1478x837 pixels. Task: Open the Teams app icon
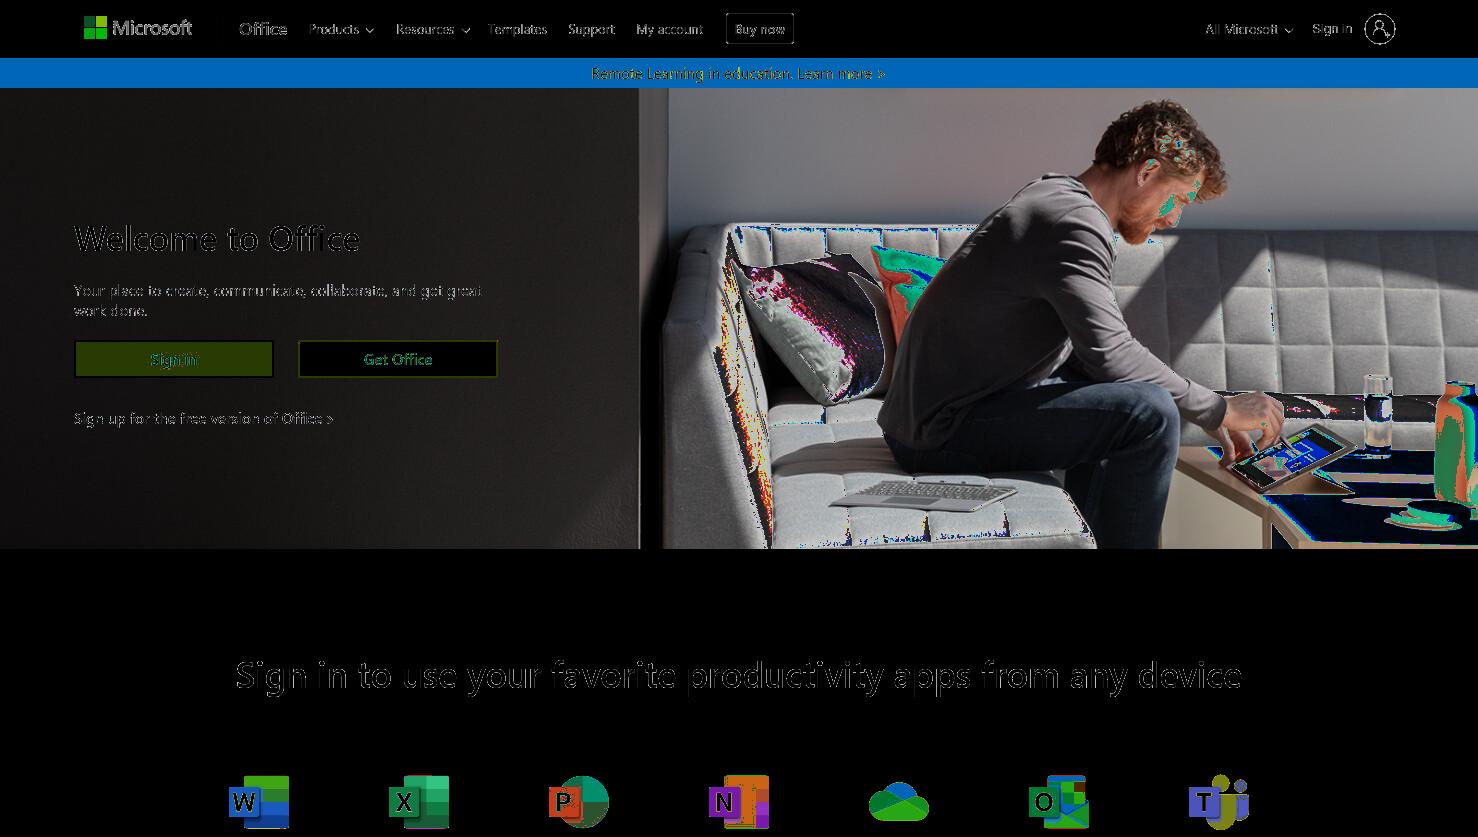tap(1219, 802)
